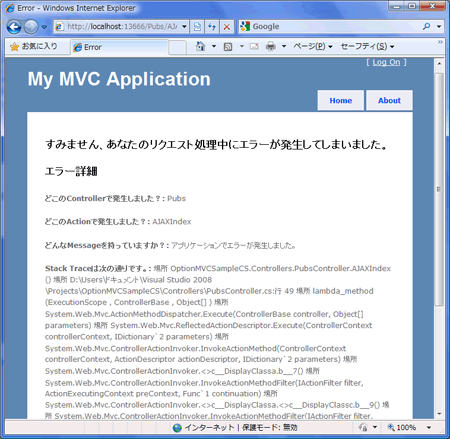Click the scrollbar up arrow
Viewport: 450px width, 439px height.
439,63
